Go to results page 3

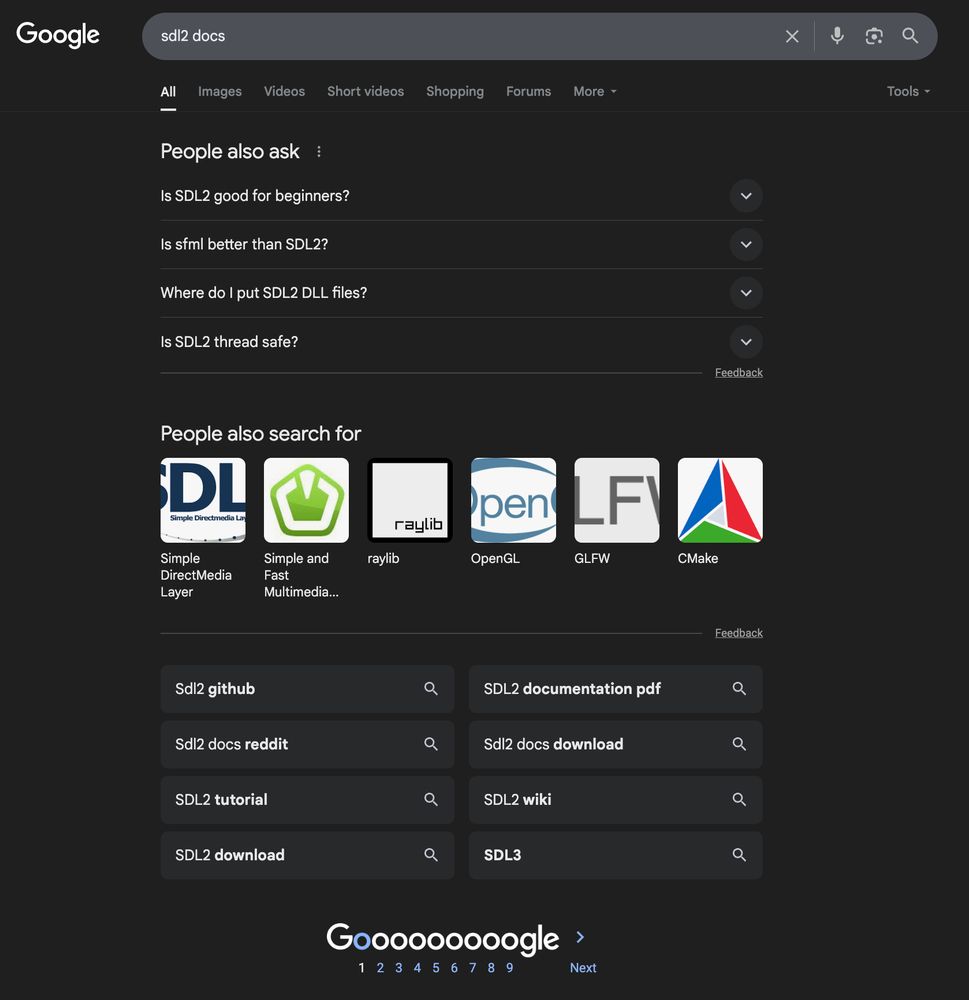pos(399,967)
